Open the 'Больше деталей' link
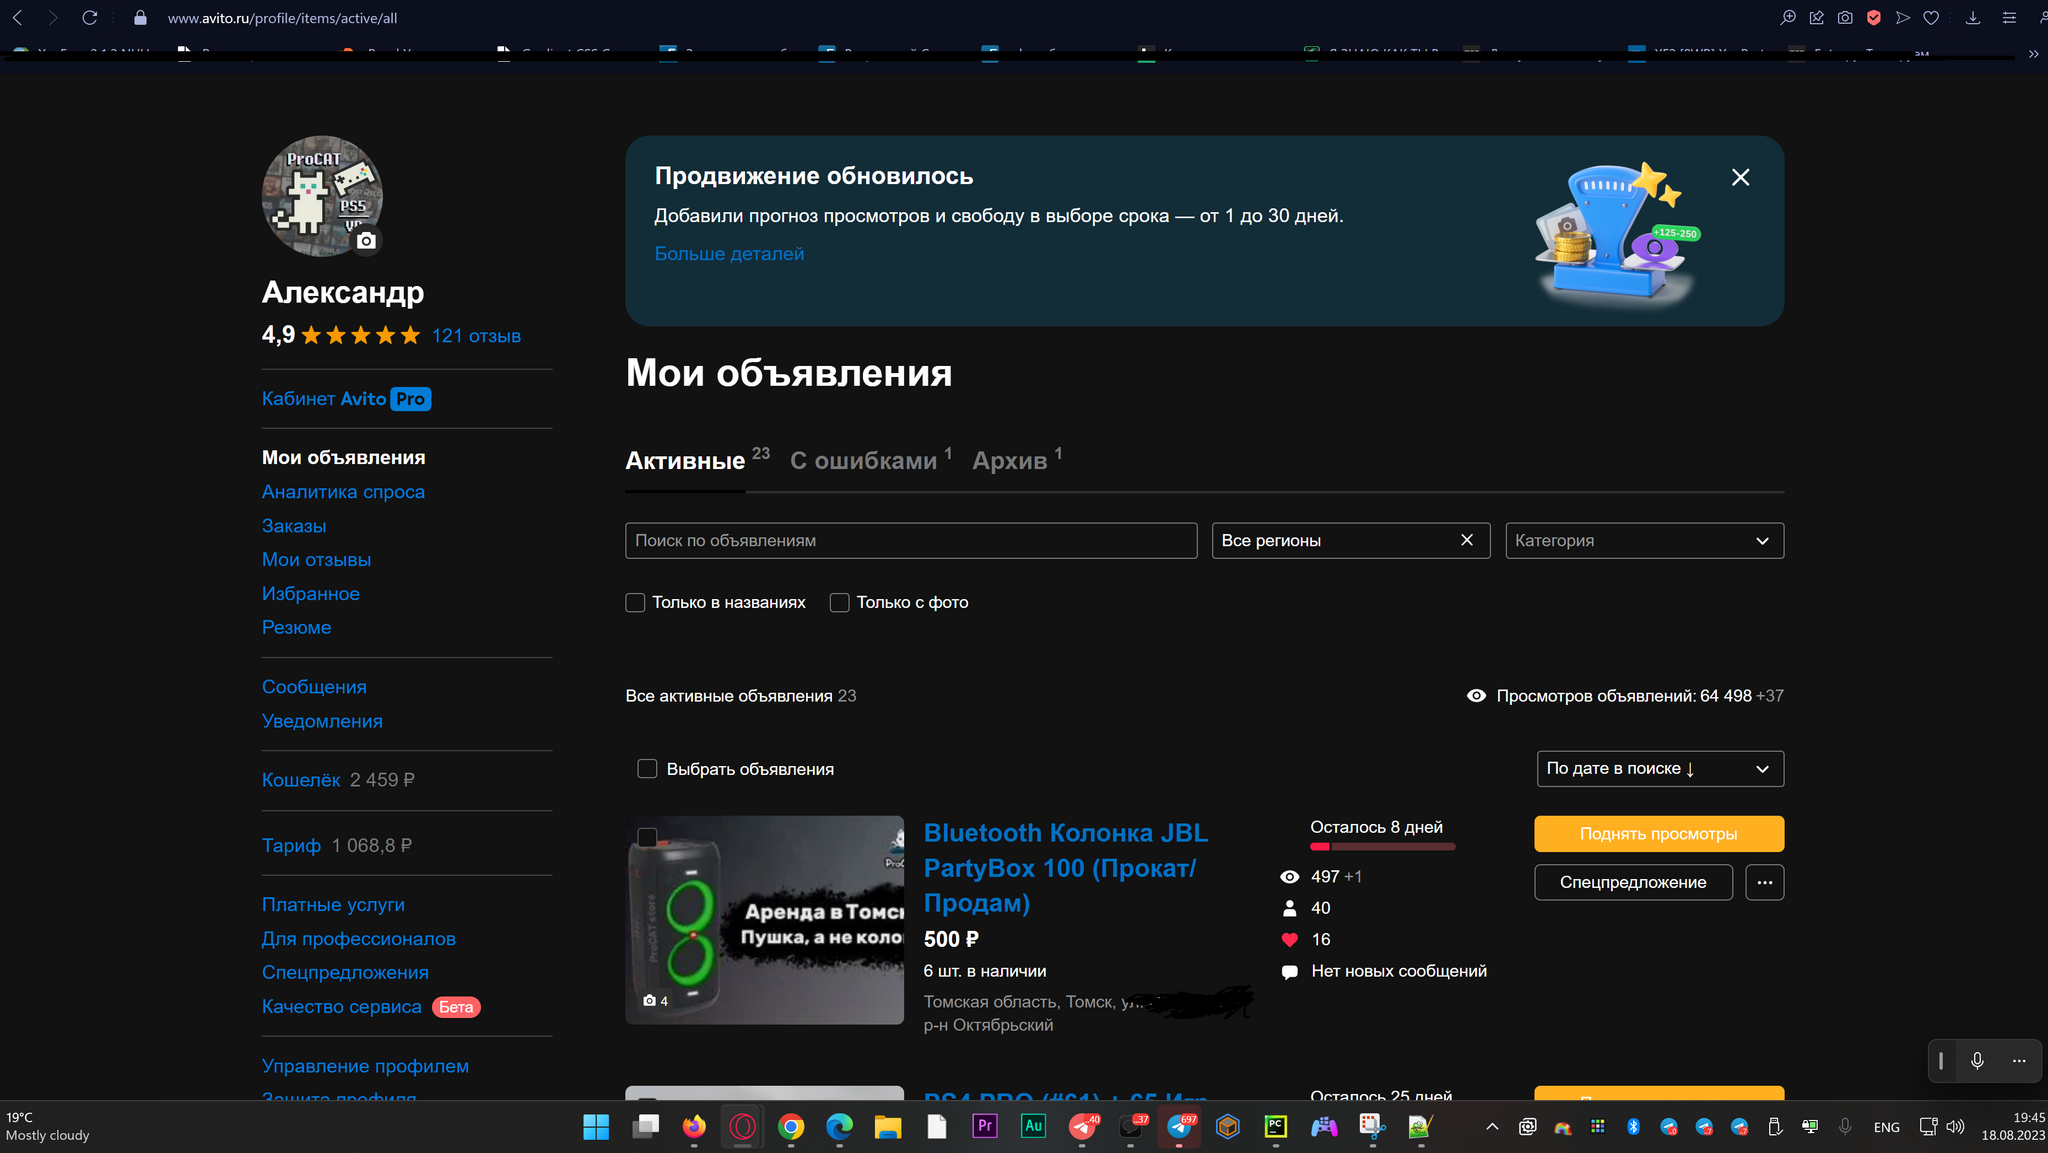 pyautogui.click(x=729, y=254)
